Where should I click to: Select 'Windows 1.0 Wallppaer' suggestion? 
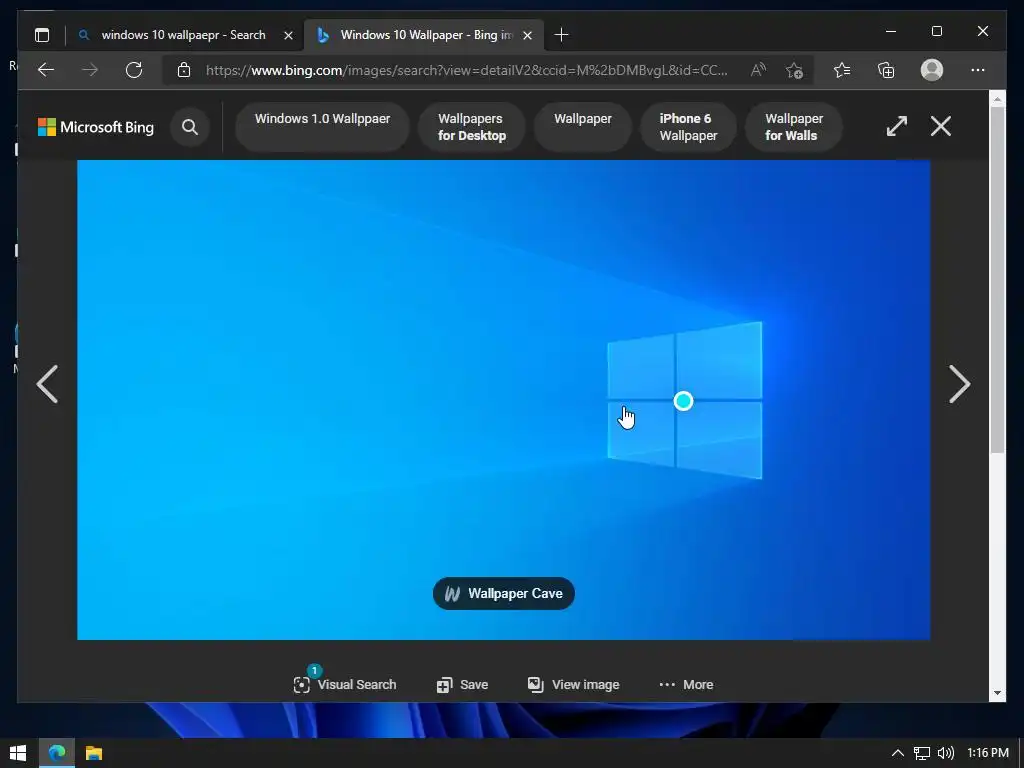[x=323, y=127]
